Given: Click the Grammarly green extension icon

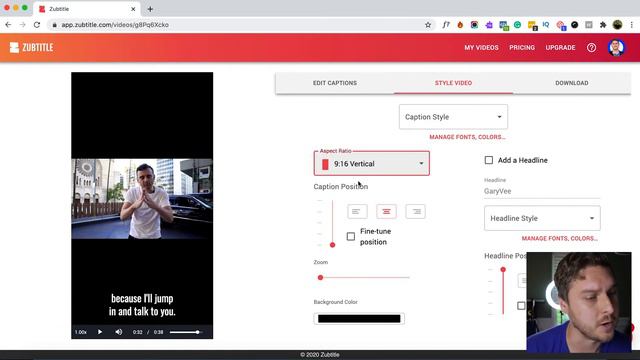Looking at the screenshot, I should pyautogui.click(x=517, y=25).
